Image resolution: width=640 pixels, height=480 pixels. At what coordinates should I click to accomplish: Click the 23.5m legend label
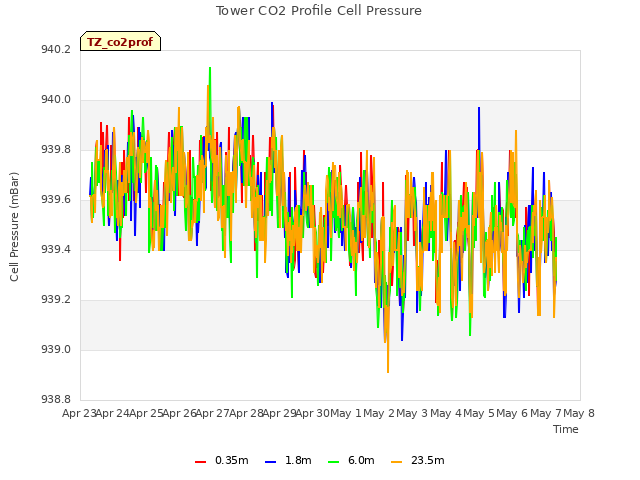pyautogui.click(x=427, y=460)
